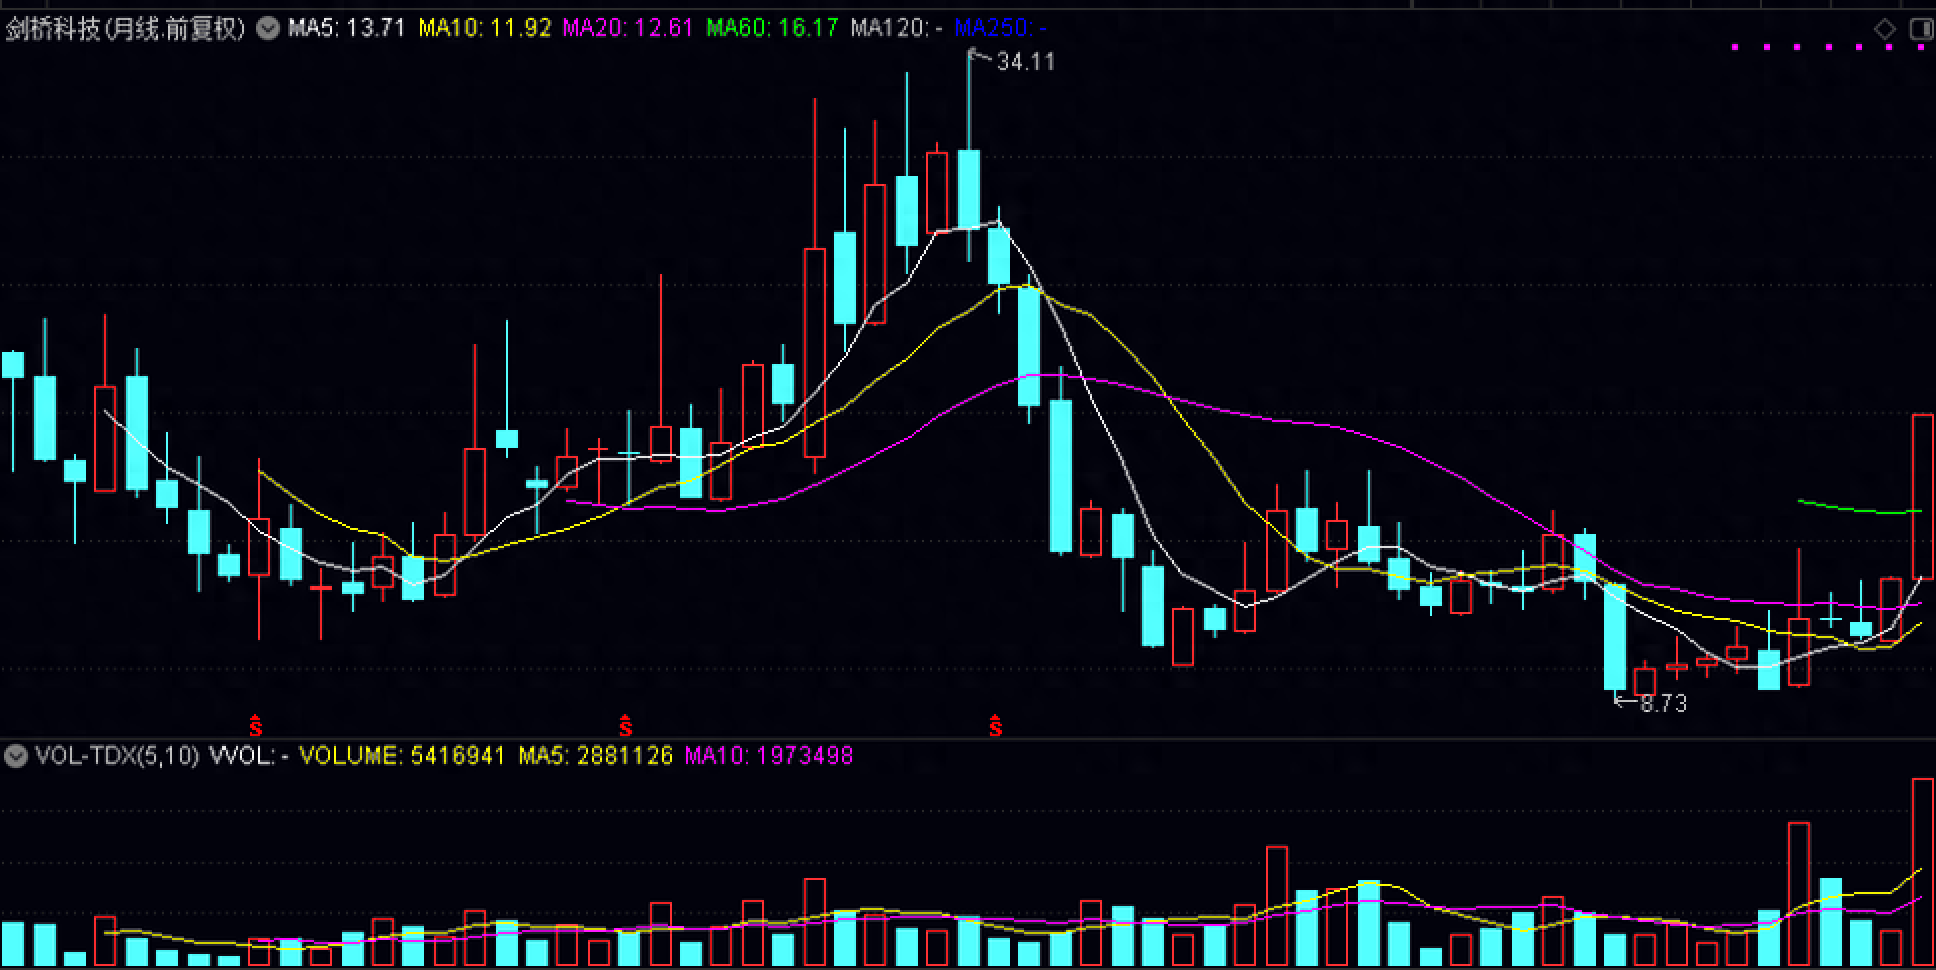Click the diamond icon in chart corner
The image size is (1936, 970).
pyautogui.click(x=1884, y=29)
